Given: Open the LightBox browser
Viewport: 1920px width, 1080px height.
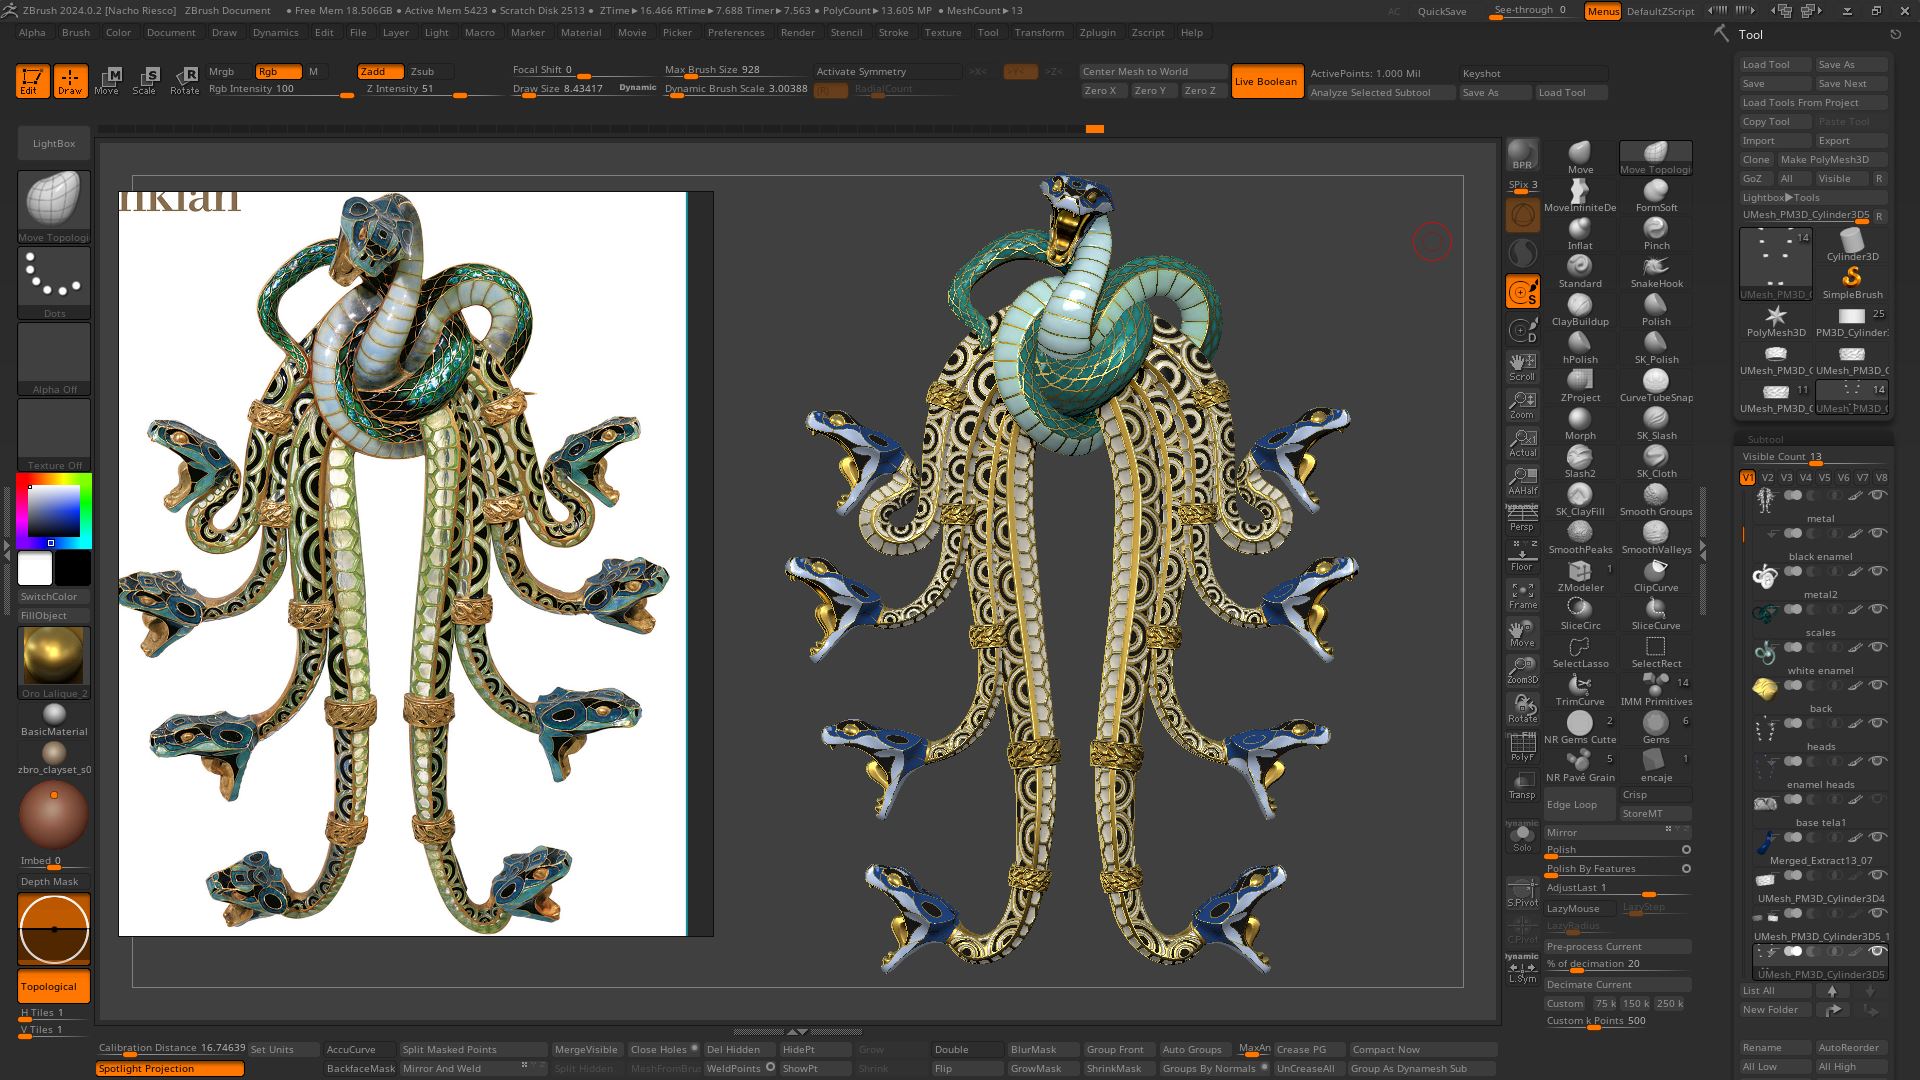Looking at the screenshot, I should (x=54, y=143).
